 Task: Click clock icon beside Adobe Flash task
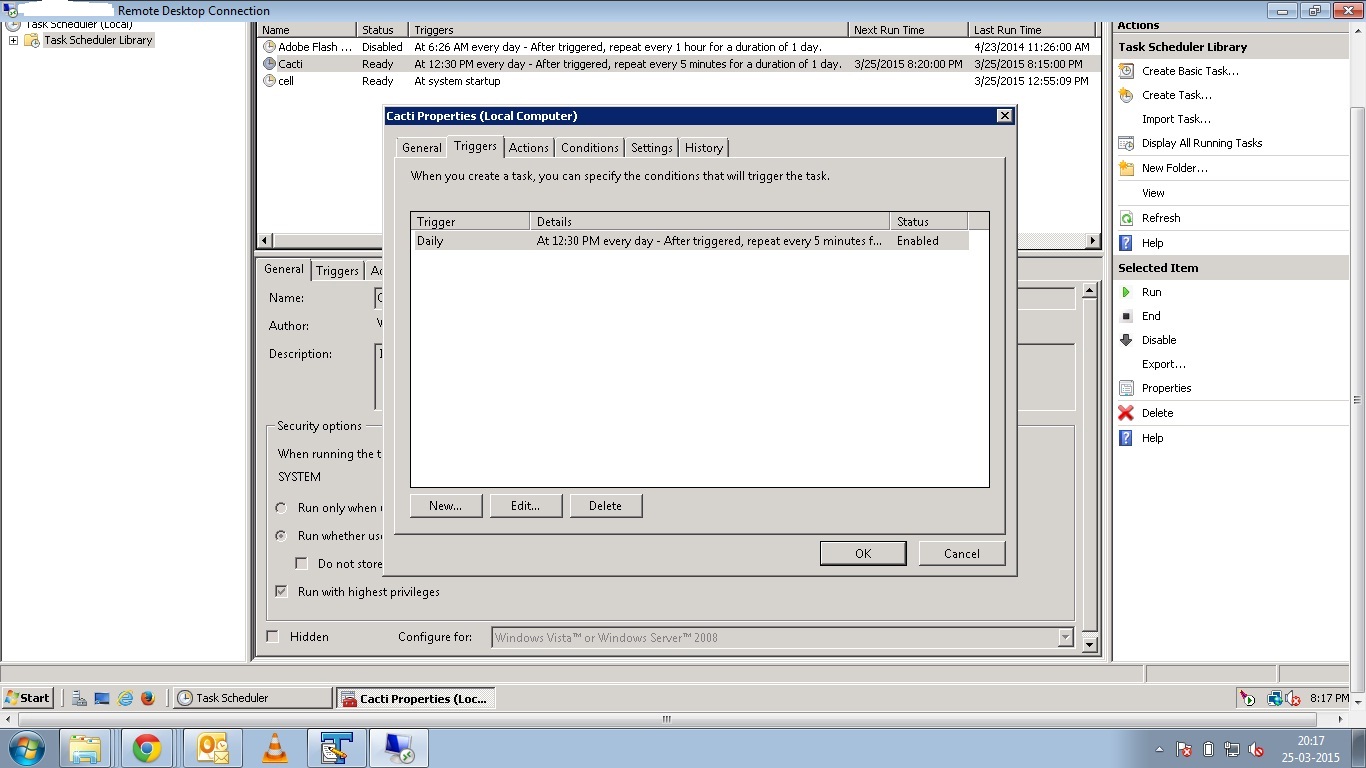269,47
